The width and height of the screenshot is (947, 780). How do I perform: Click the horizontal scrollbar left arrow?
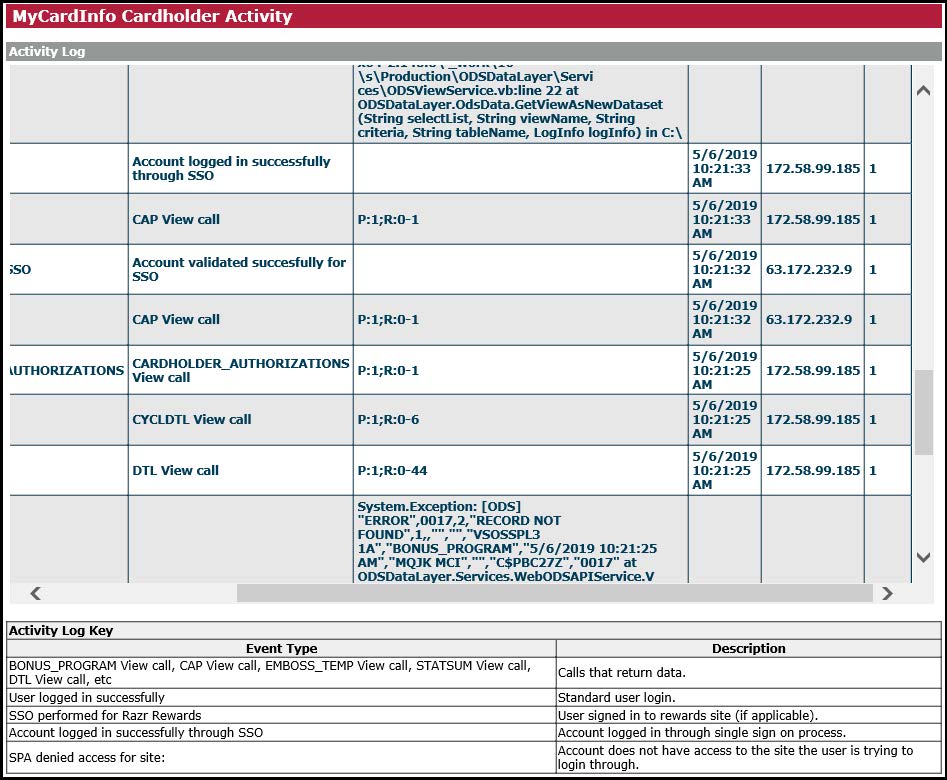coord(36,593)
